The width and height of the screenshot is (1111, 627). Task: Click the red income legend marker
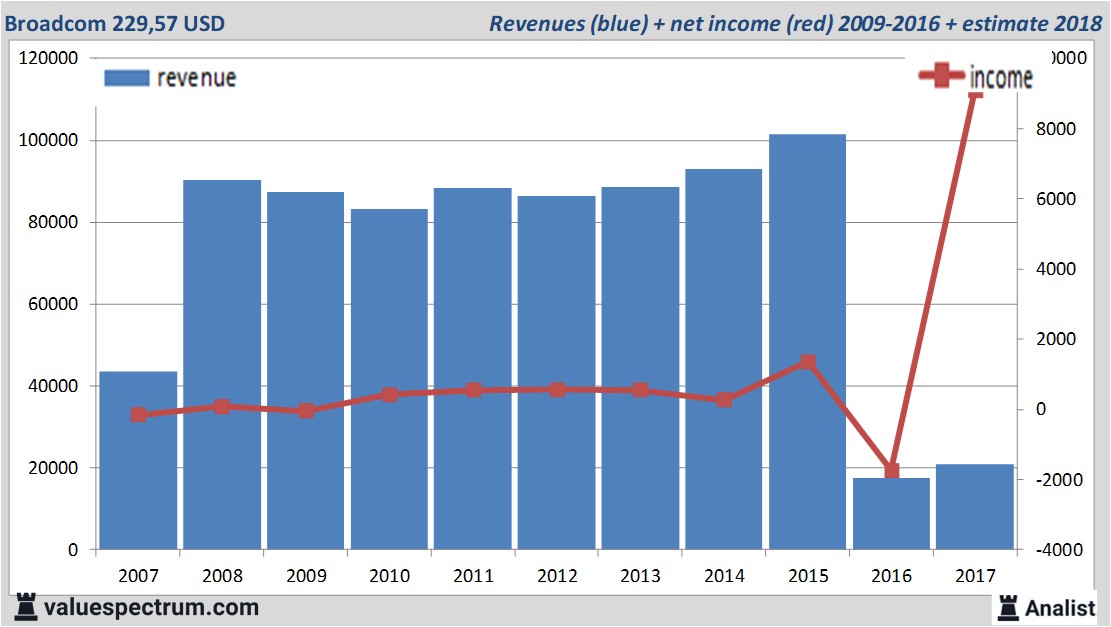tap(941, 75)
